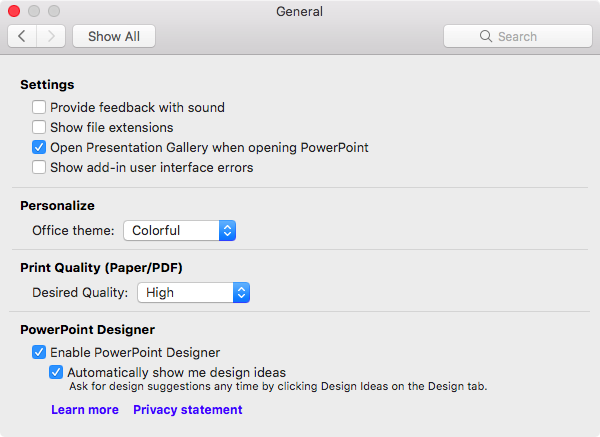This screenshot has height=437, width=600.
Task: Close the General window with red button
Action: pos(14,11)
